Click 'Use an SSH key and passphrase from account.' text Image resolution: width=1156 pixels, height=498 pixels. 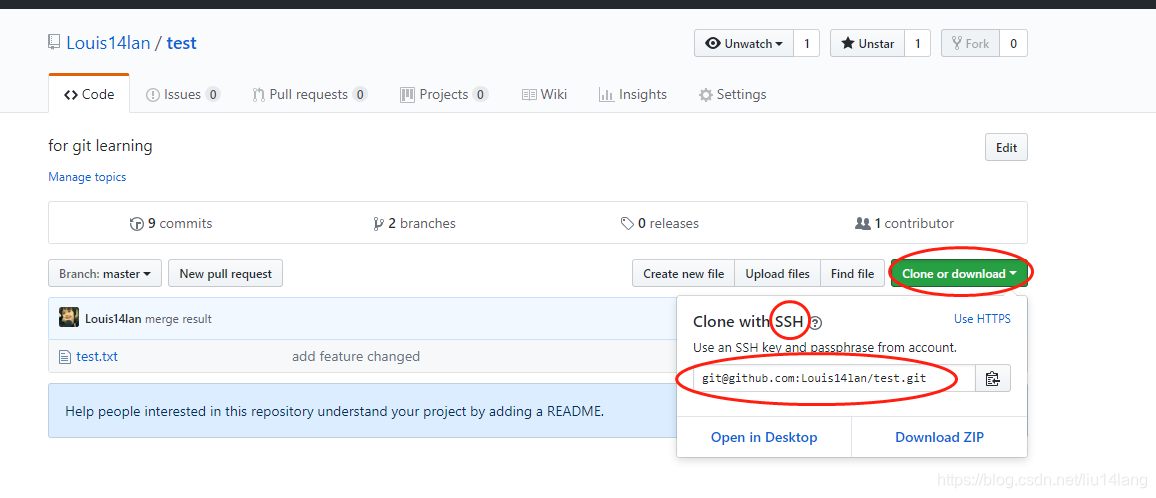[x=825, y=347]
